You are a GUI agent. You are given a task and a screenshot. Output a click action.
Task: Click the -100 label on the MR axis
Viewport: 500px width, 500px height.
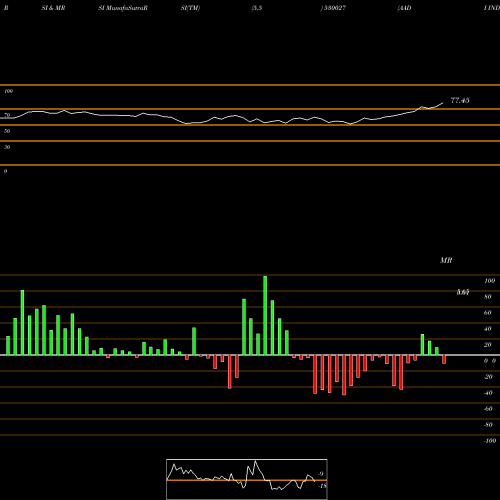pyautogui.click(x=490, y=441)
